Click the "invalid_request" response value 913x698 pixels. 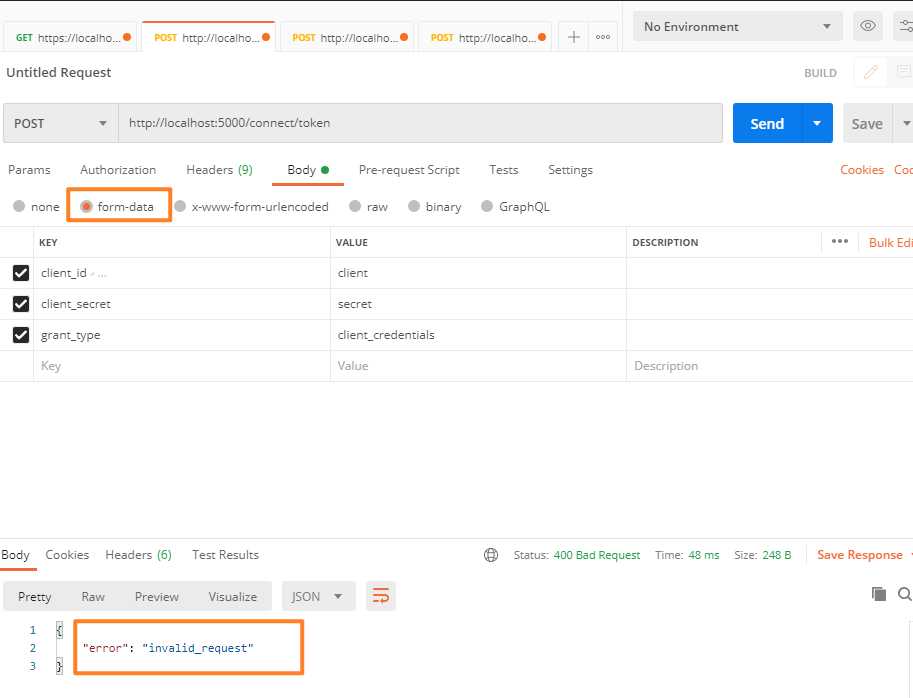point(198,648)
